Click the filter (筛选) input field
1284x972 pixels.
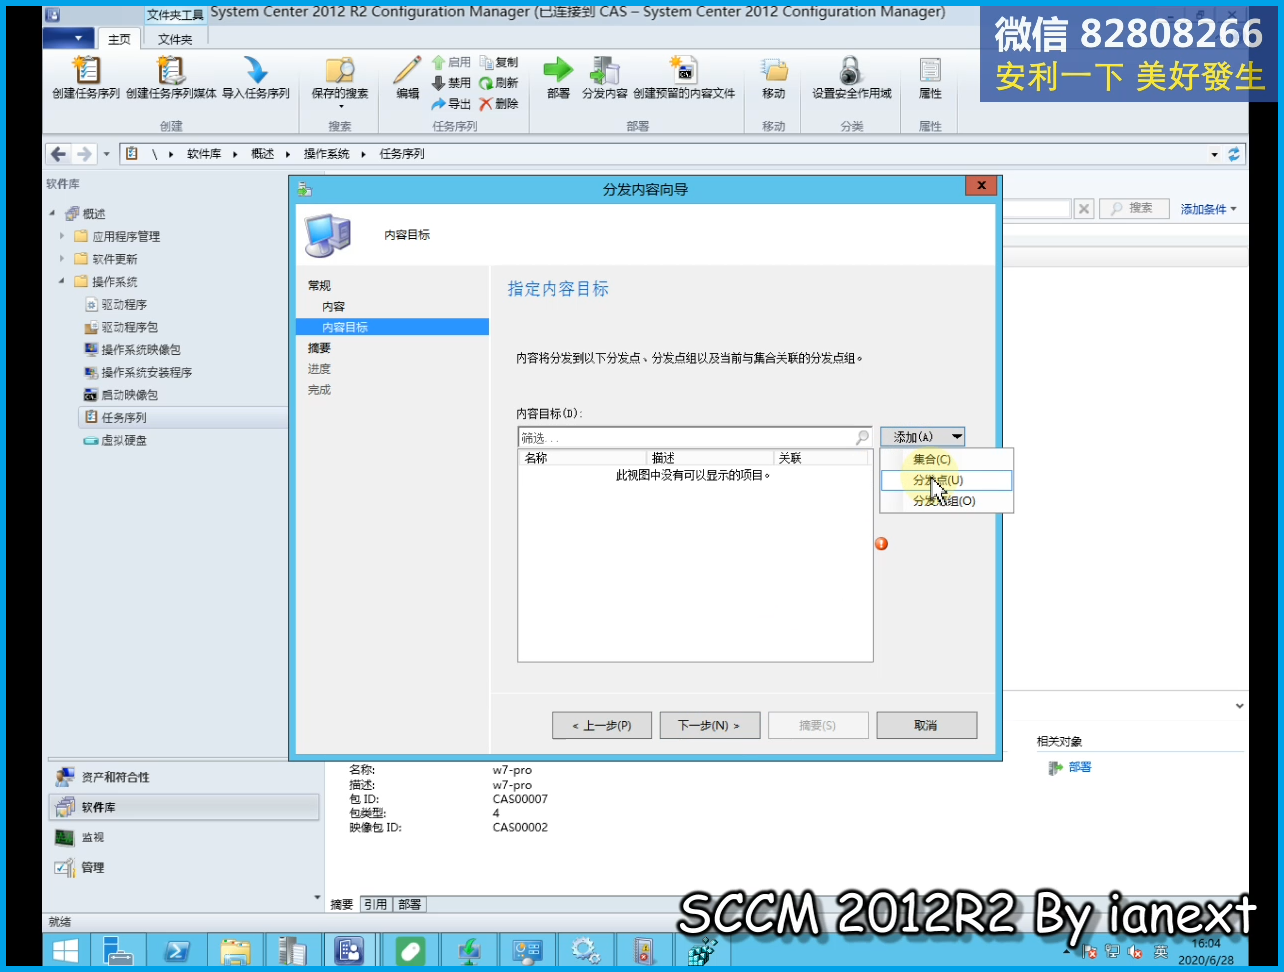[686, 438]
